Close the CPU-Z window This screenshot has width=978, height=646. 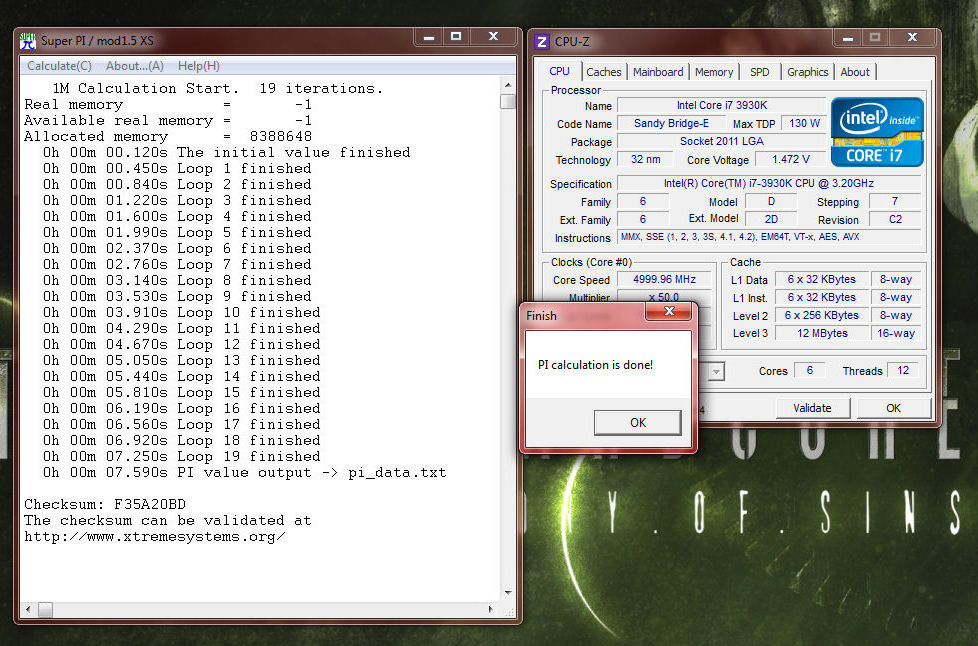(x=913, y=39)
